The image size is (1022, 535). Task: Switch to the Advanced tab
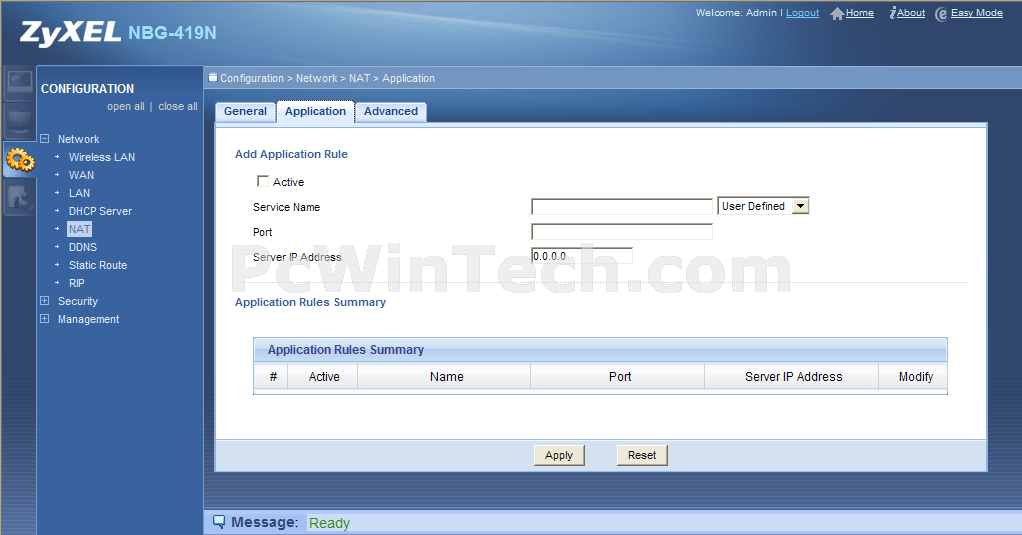391,111
